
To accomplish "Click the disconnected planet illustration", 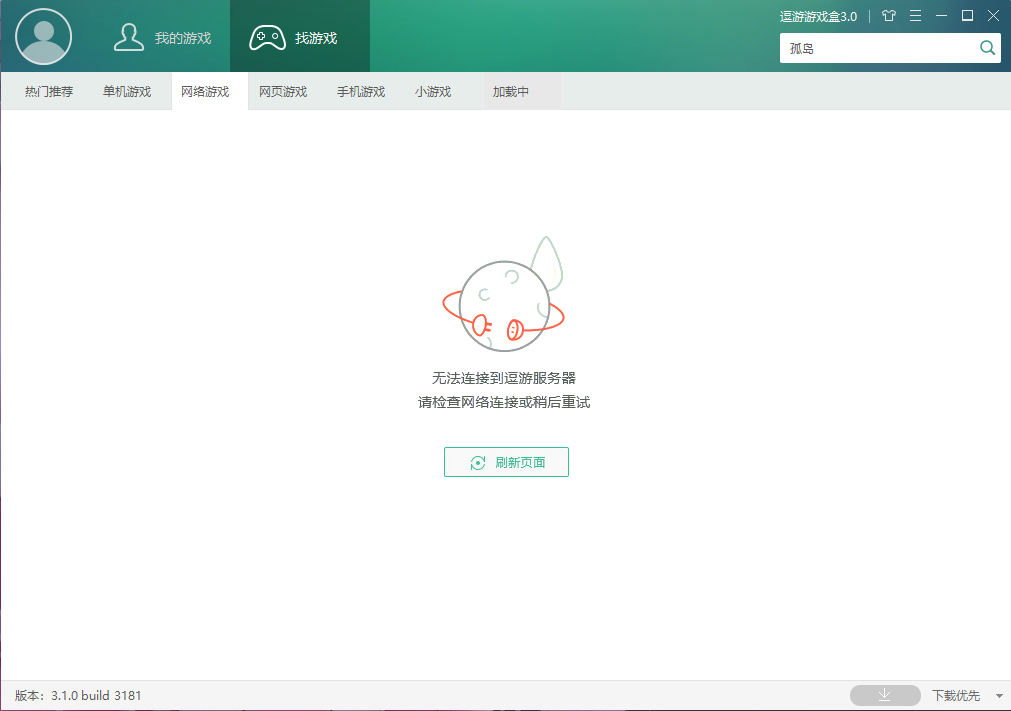I will click(x=504, y=295).
